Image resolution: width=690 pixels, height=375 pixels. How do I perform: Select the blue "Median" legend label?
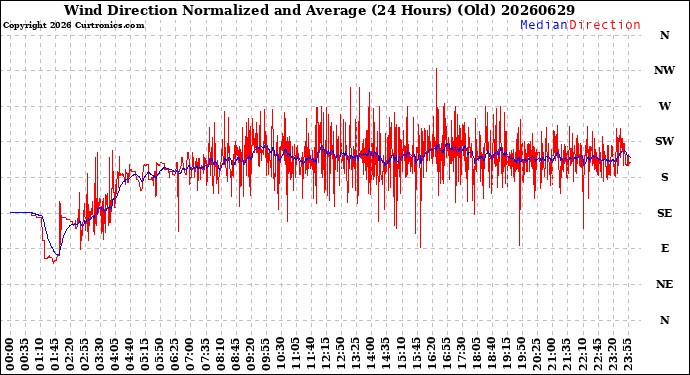coord(544,25)
